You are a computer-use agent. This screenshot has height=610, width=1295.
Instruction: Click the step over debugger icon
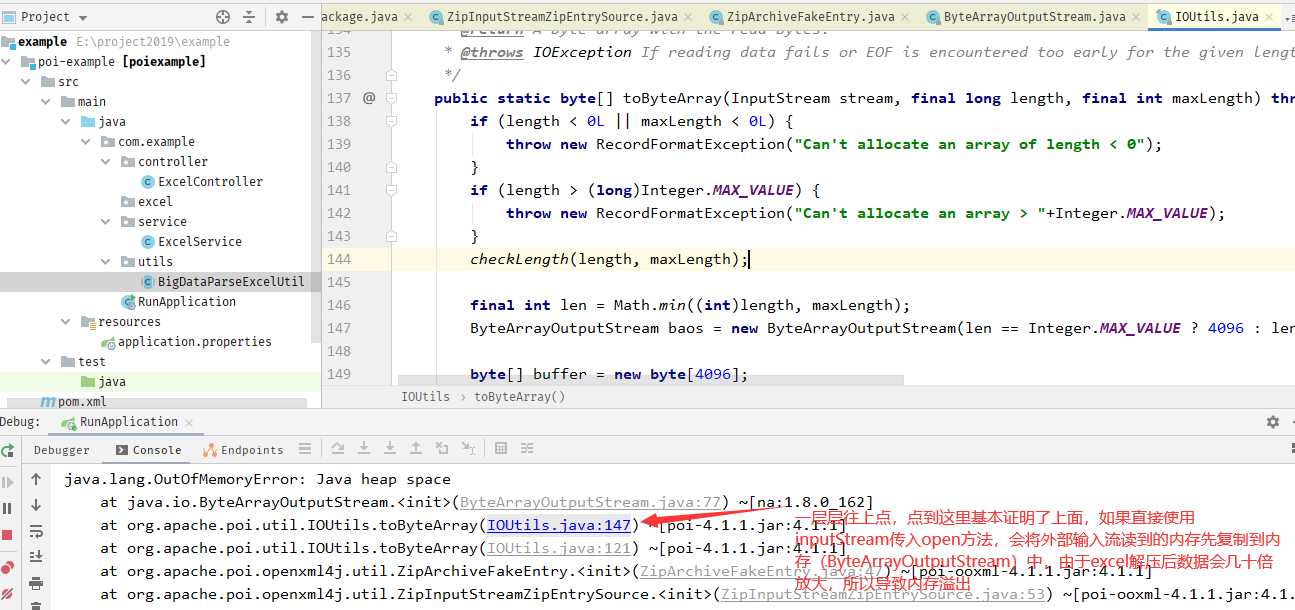tap(339, 450)
